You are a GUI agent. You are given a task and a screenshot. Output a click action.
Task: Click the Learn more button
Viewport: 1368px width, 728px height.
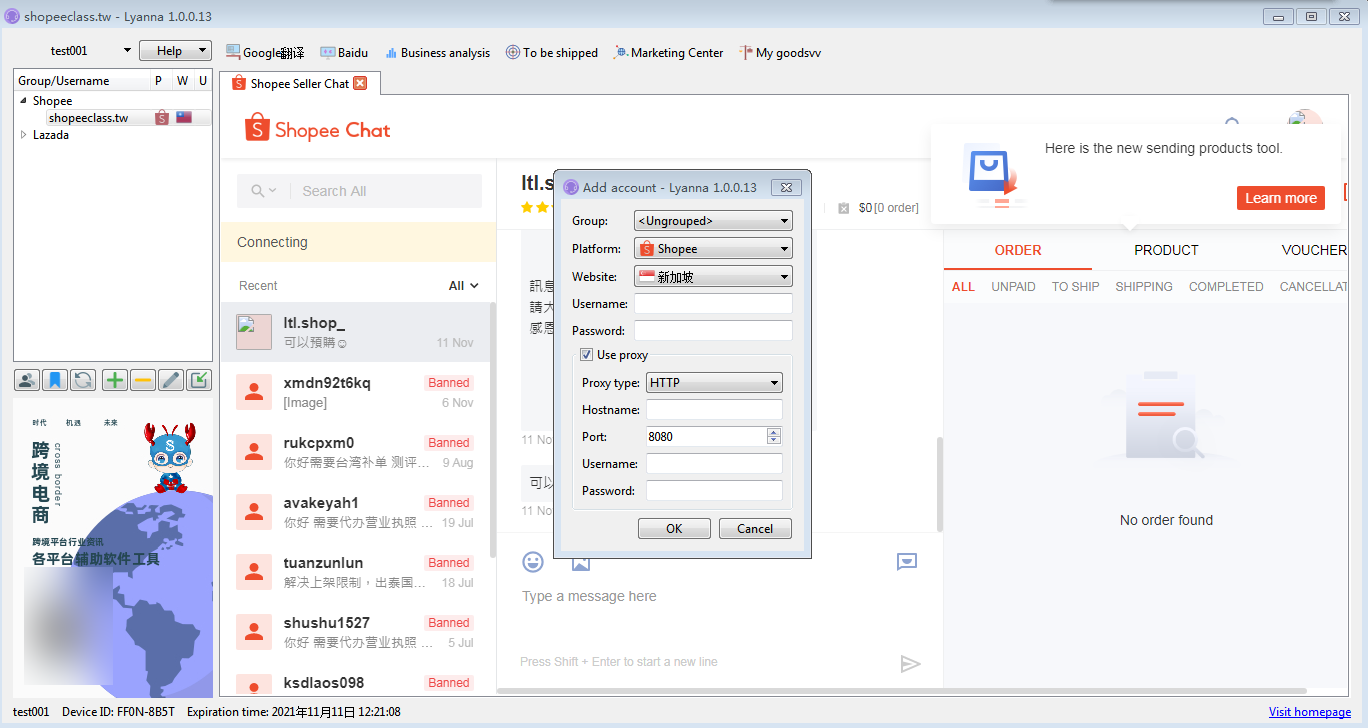pos(1280,198)
